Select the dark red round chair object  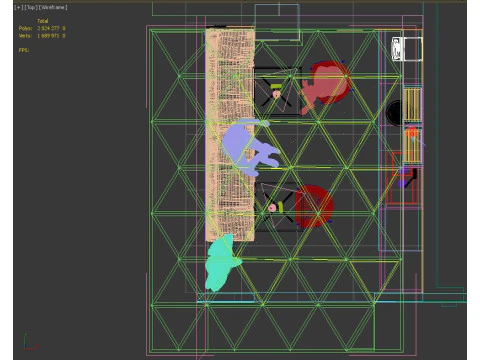[x=314, y=207]
